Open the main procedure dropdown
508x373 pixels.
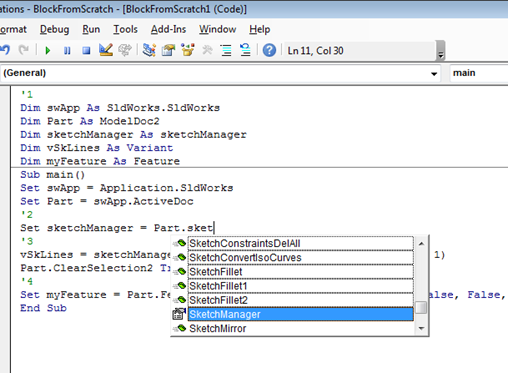click(x=479, y=73)
